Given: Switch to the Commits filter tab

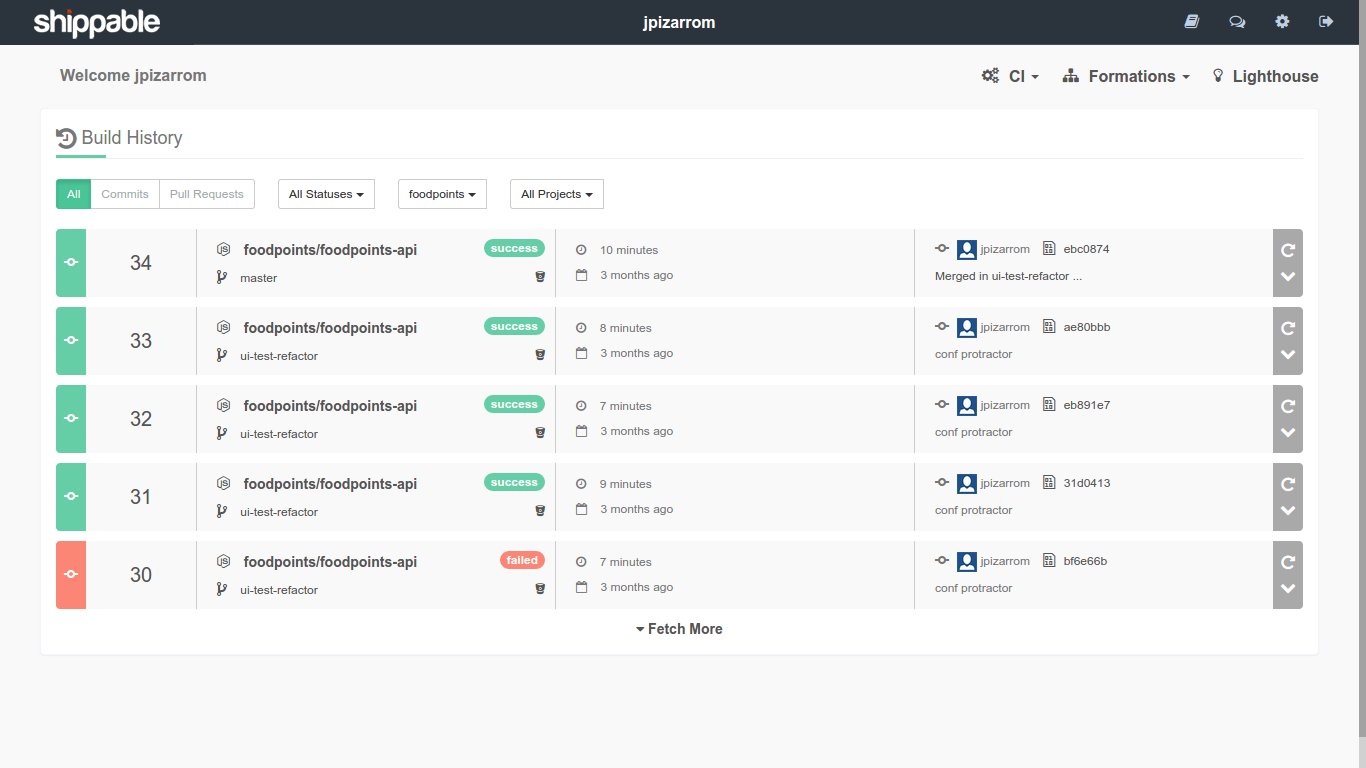Looking at the screenshot, I should [125, 194].
